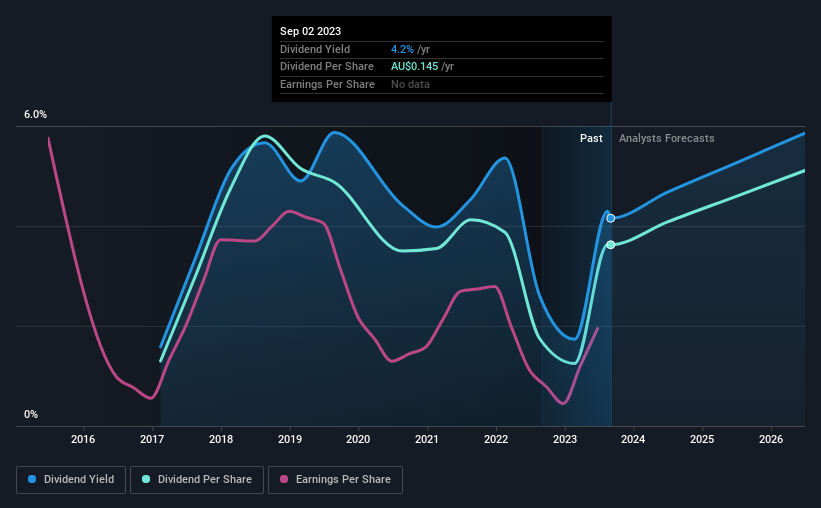Select the teal dividend per share data point marker
Image resolution: width=821 pixels, height=508 pixels.
[611, 245]
